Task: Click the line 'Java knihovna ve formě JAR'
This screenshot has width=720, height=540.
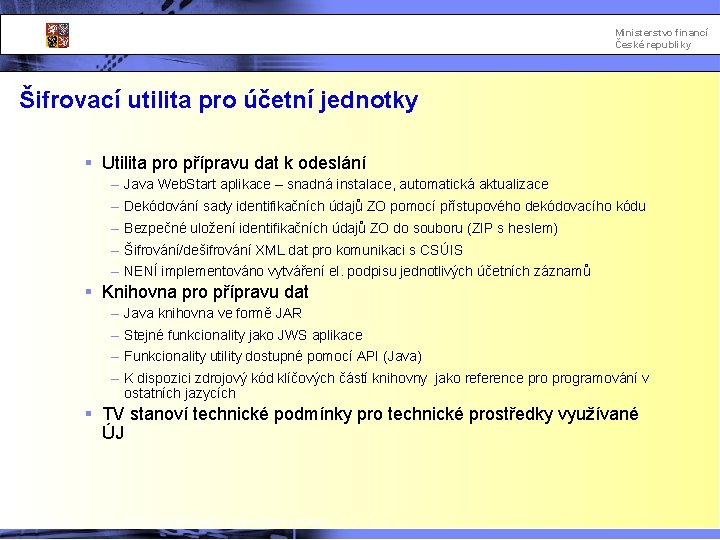Action: point(213,313)
